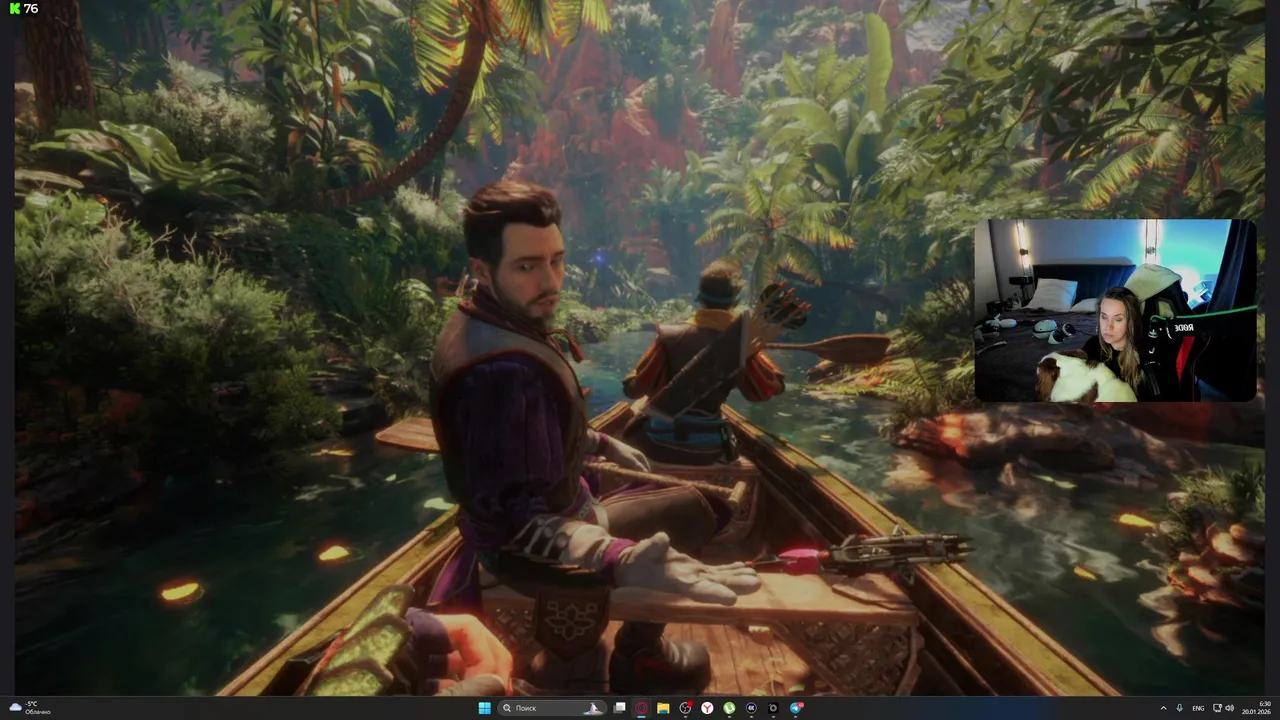Image resolution: width=1280 pixels, height=720 pixels.
Task: Switch to the Opera GX browser
Action: [641, 708]
